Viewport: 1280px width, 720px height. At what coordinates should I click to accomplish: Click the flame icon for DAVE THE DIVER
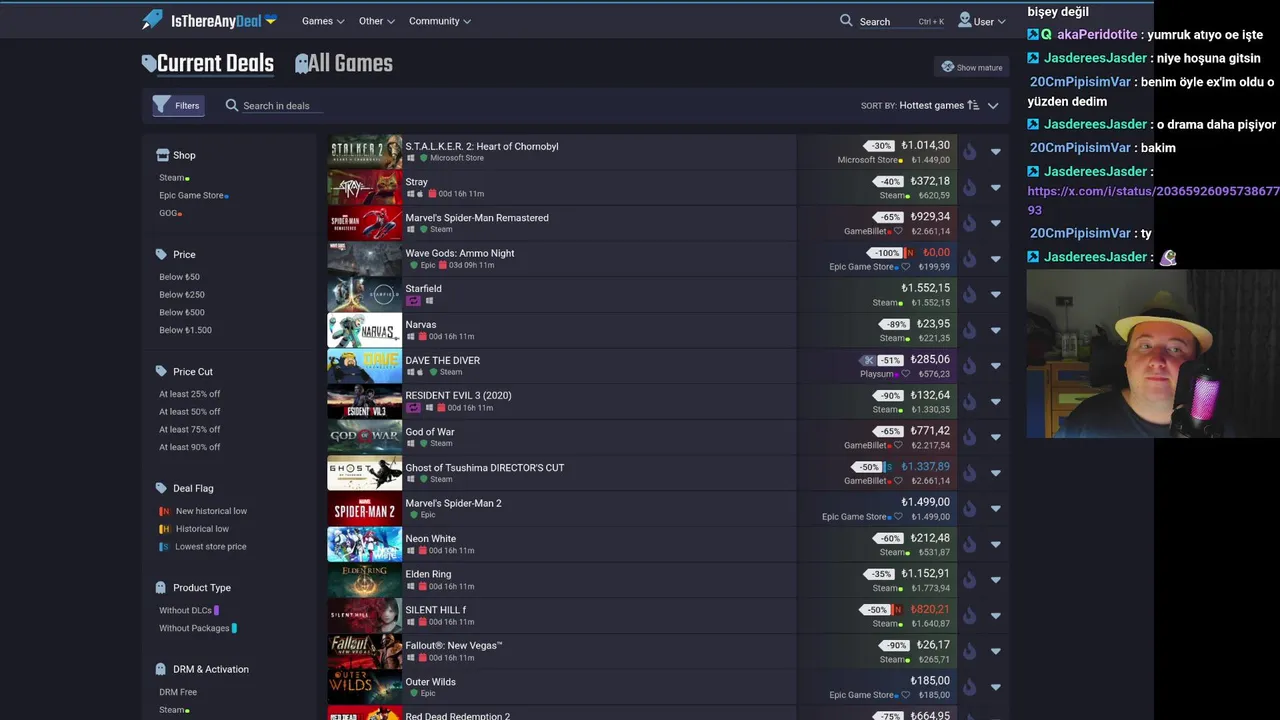click(969, 366)
